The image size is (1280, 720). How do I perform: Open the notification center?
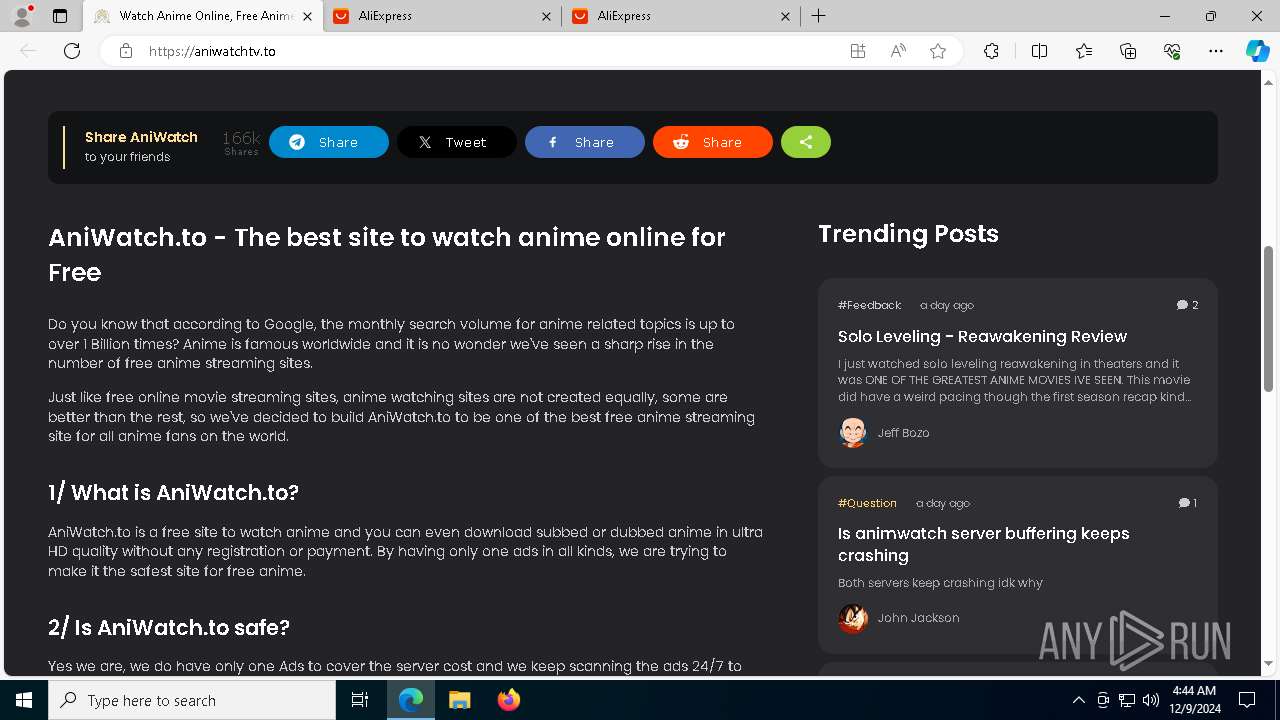pyautogui.click(x=1247, y=700)
